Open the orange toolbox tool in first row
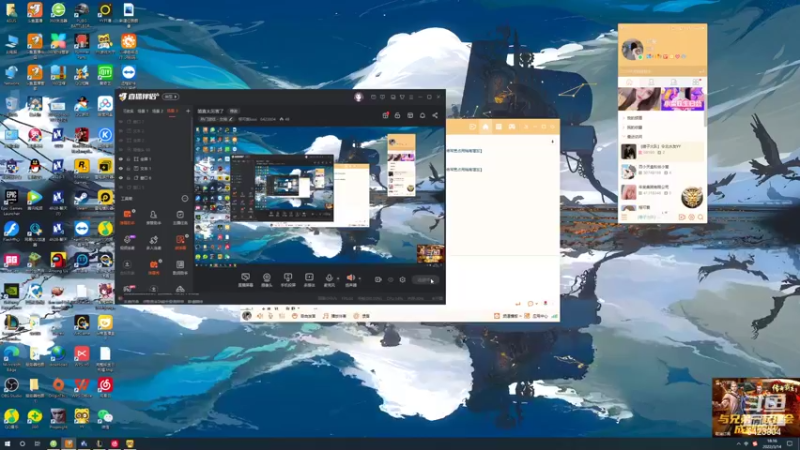The image size is (800, 450). pyautogui.click(x=127, y=216)
